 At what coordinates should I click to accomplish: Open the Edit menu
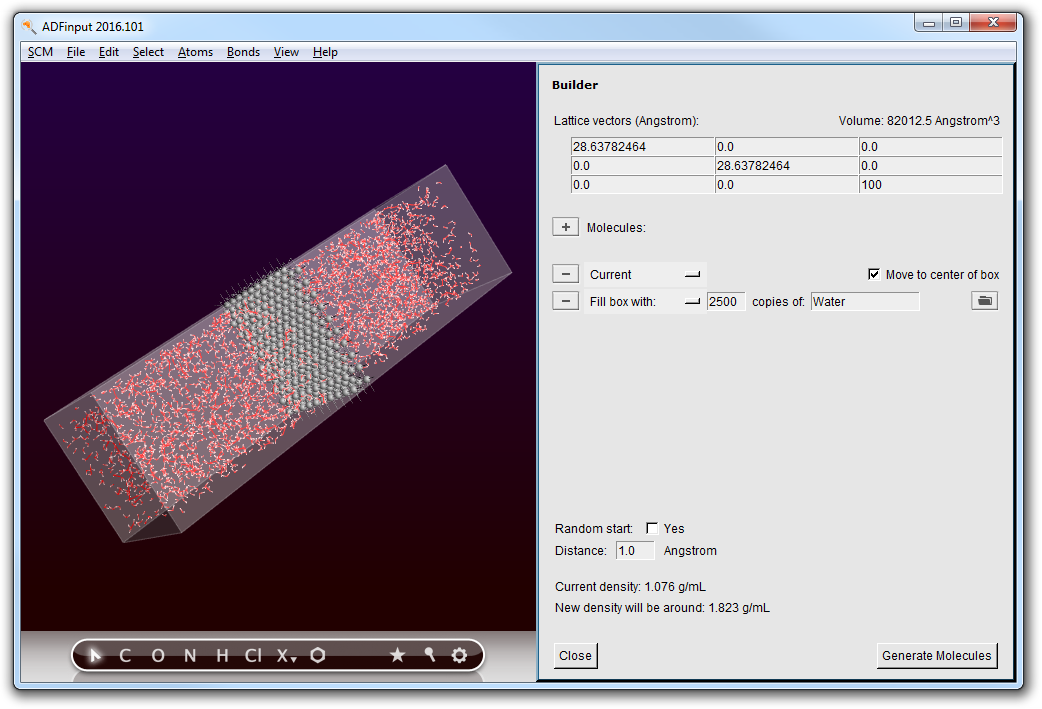(108, 52)
